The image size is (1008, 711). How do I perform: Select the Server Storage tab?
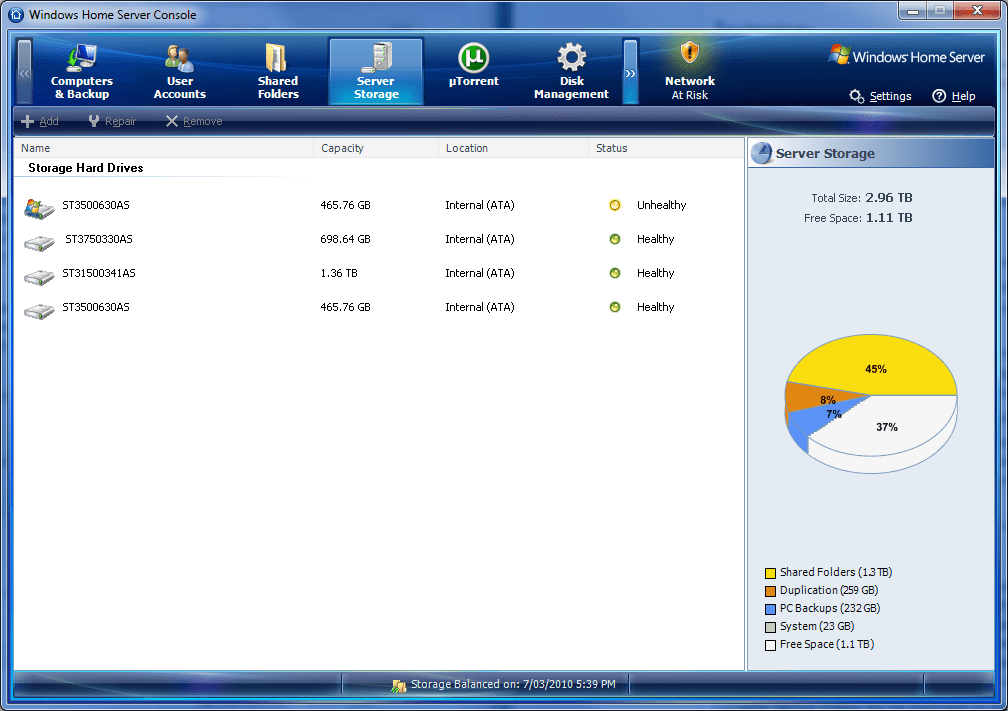pos(376,71)
